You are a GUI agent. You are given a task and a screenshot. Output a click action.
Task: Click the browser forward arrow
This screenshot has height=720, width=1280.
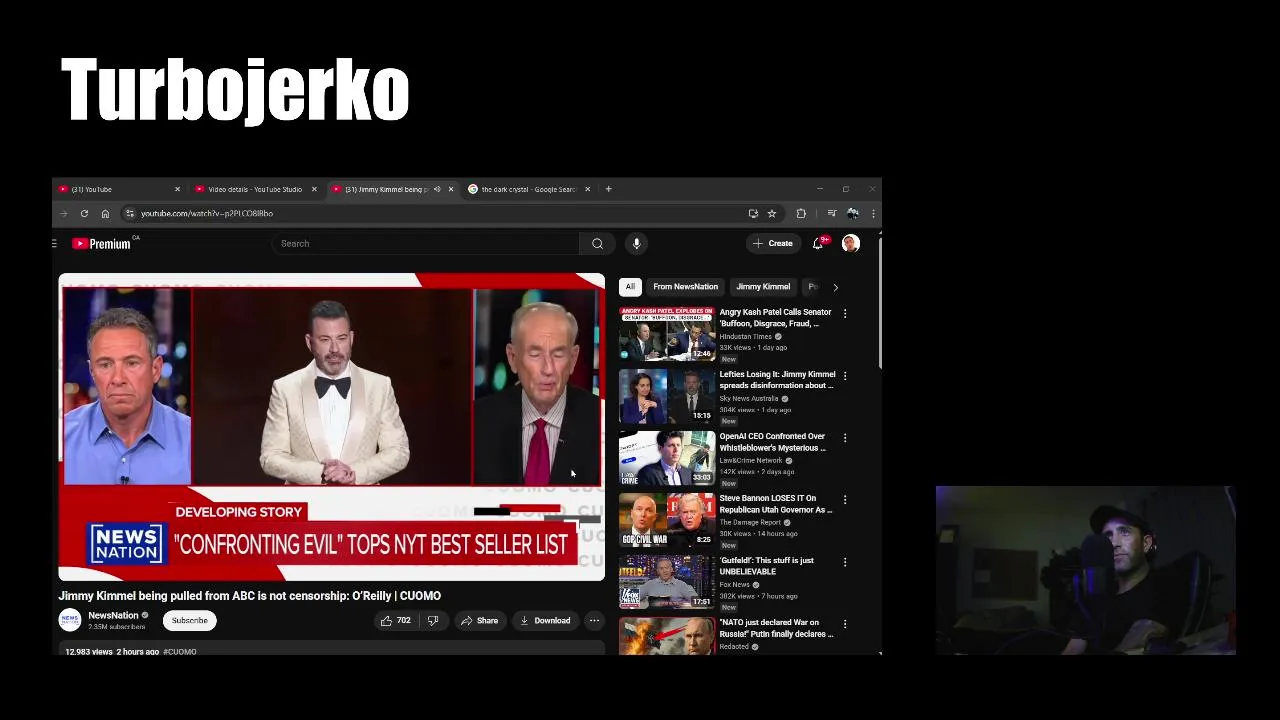coord(63,213)
